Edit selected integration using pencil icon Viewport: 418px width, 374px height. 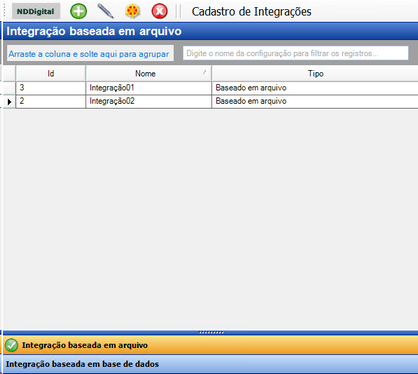[106, 11]
